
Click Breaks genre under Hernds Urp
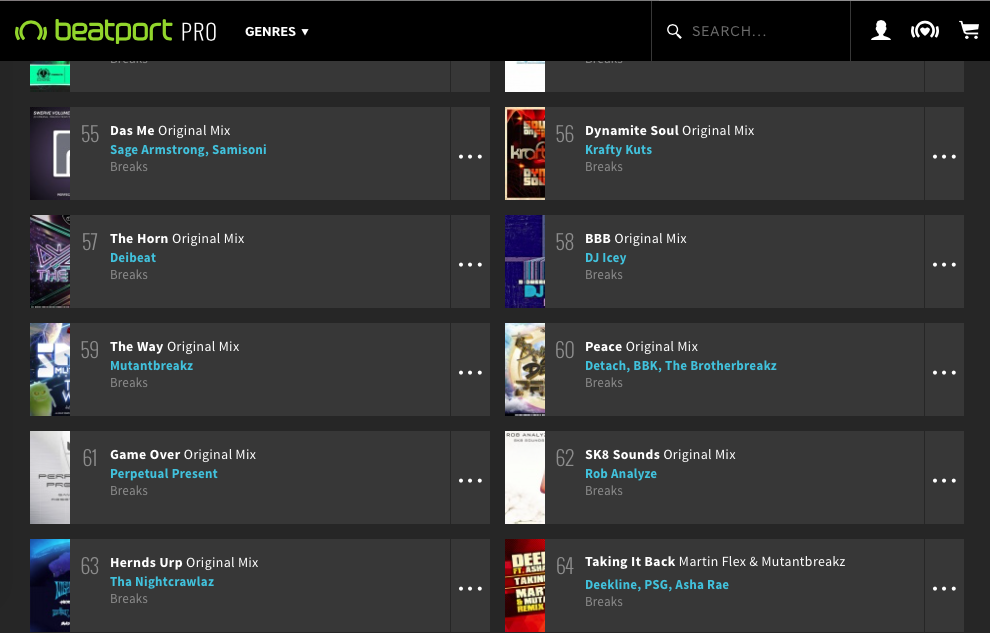(x=129, y=598)
